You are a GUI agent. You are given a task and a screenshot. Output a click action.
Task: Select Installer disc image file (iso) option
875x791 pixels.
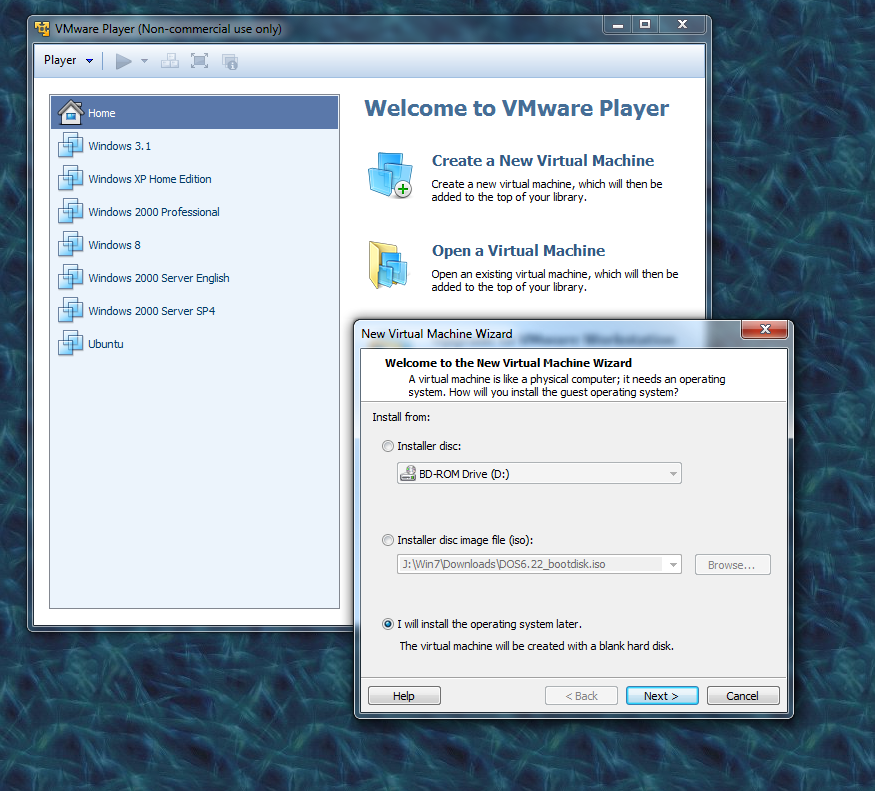pos(388,540)
